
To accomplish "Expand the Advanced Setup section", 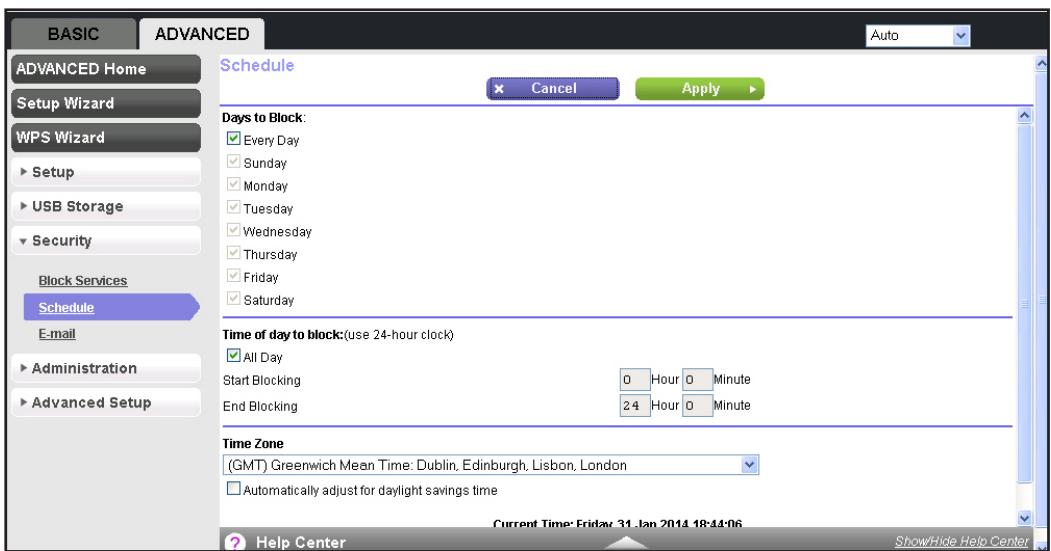I will point(106,402).
